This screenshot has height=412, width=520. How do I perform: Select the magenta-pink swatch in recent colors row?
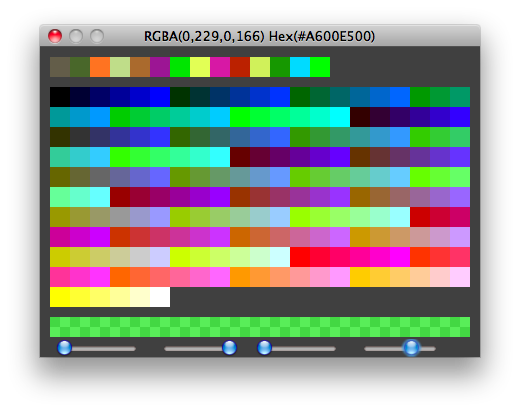220,67
